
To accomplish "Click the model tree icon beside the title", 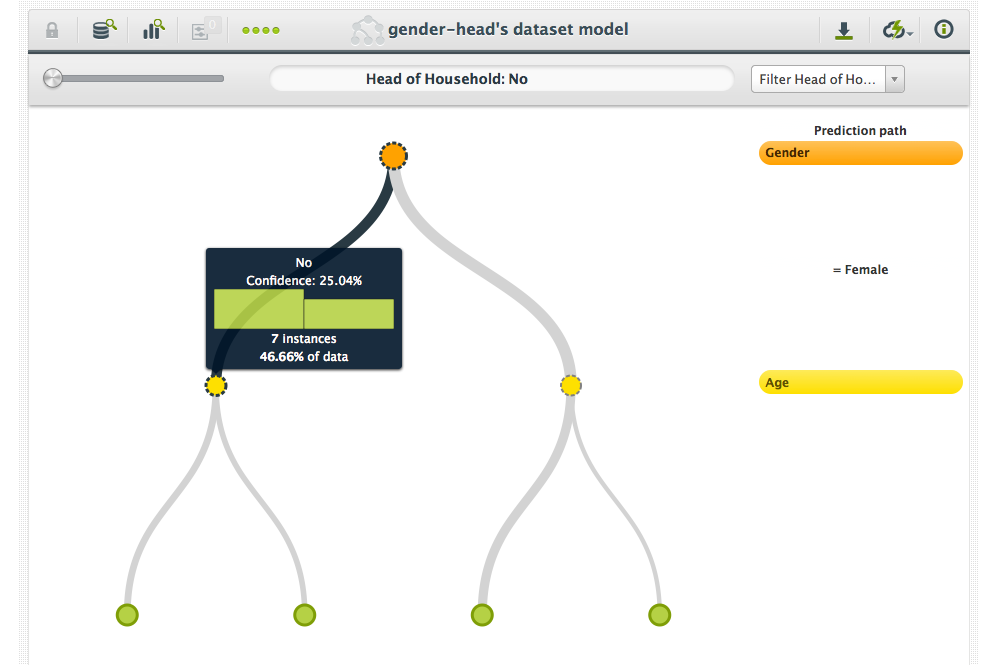I will (367, 31).
